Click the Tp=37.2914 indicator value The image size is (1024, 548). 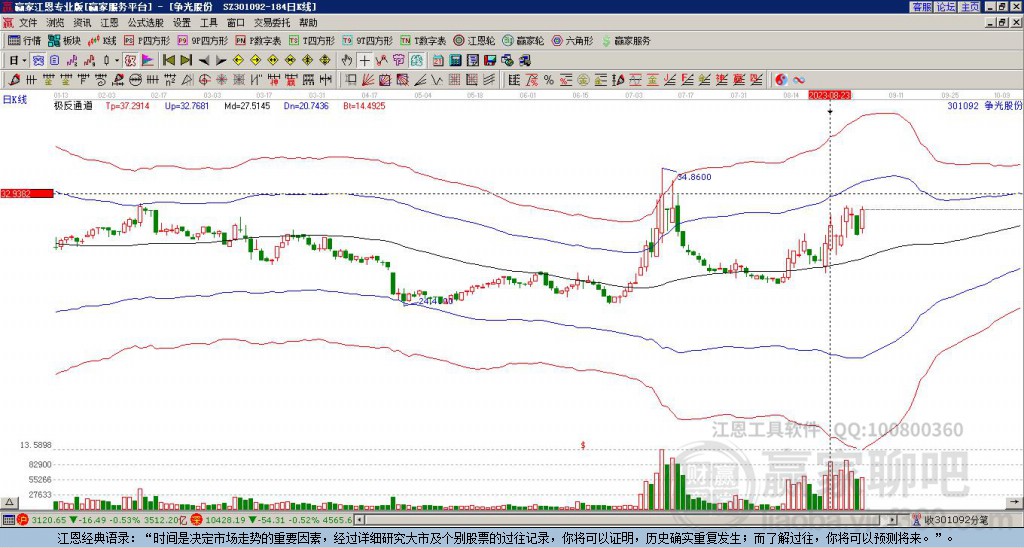(x=127, y=105)
